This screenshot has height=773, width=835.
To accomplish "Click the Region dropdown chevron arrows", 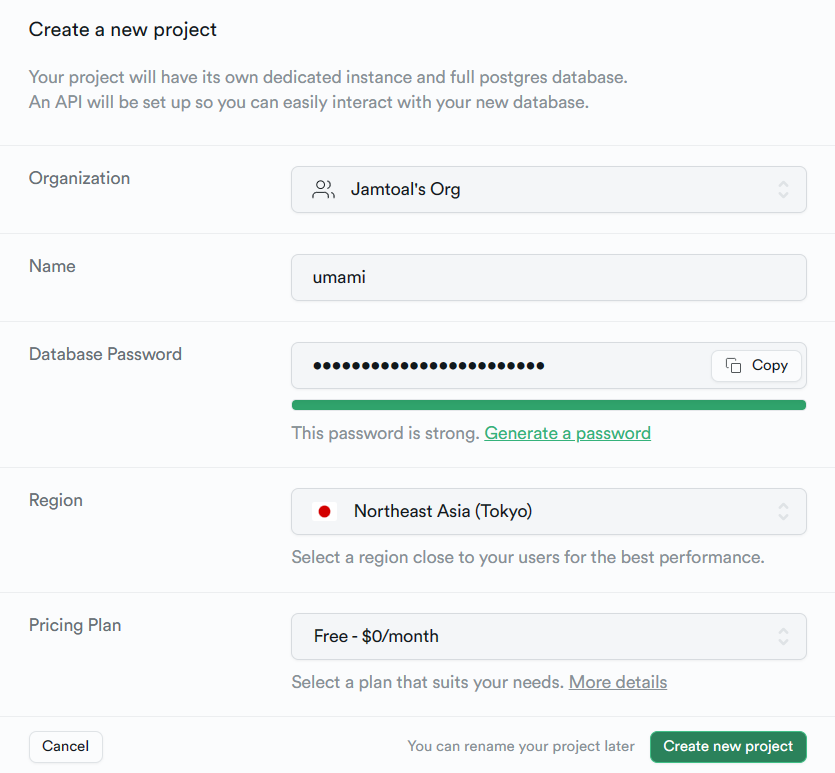I will click(783, 511).
